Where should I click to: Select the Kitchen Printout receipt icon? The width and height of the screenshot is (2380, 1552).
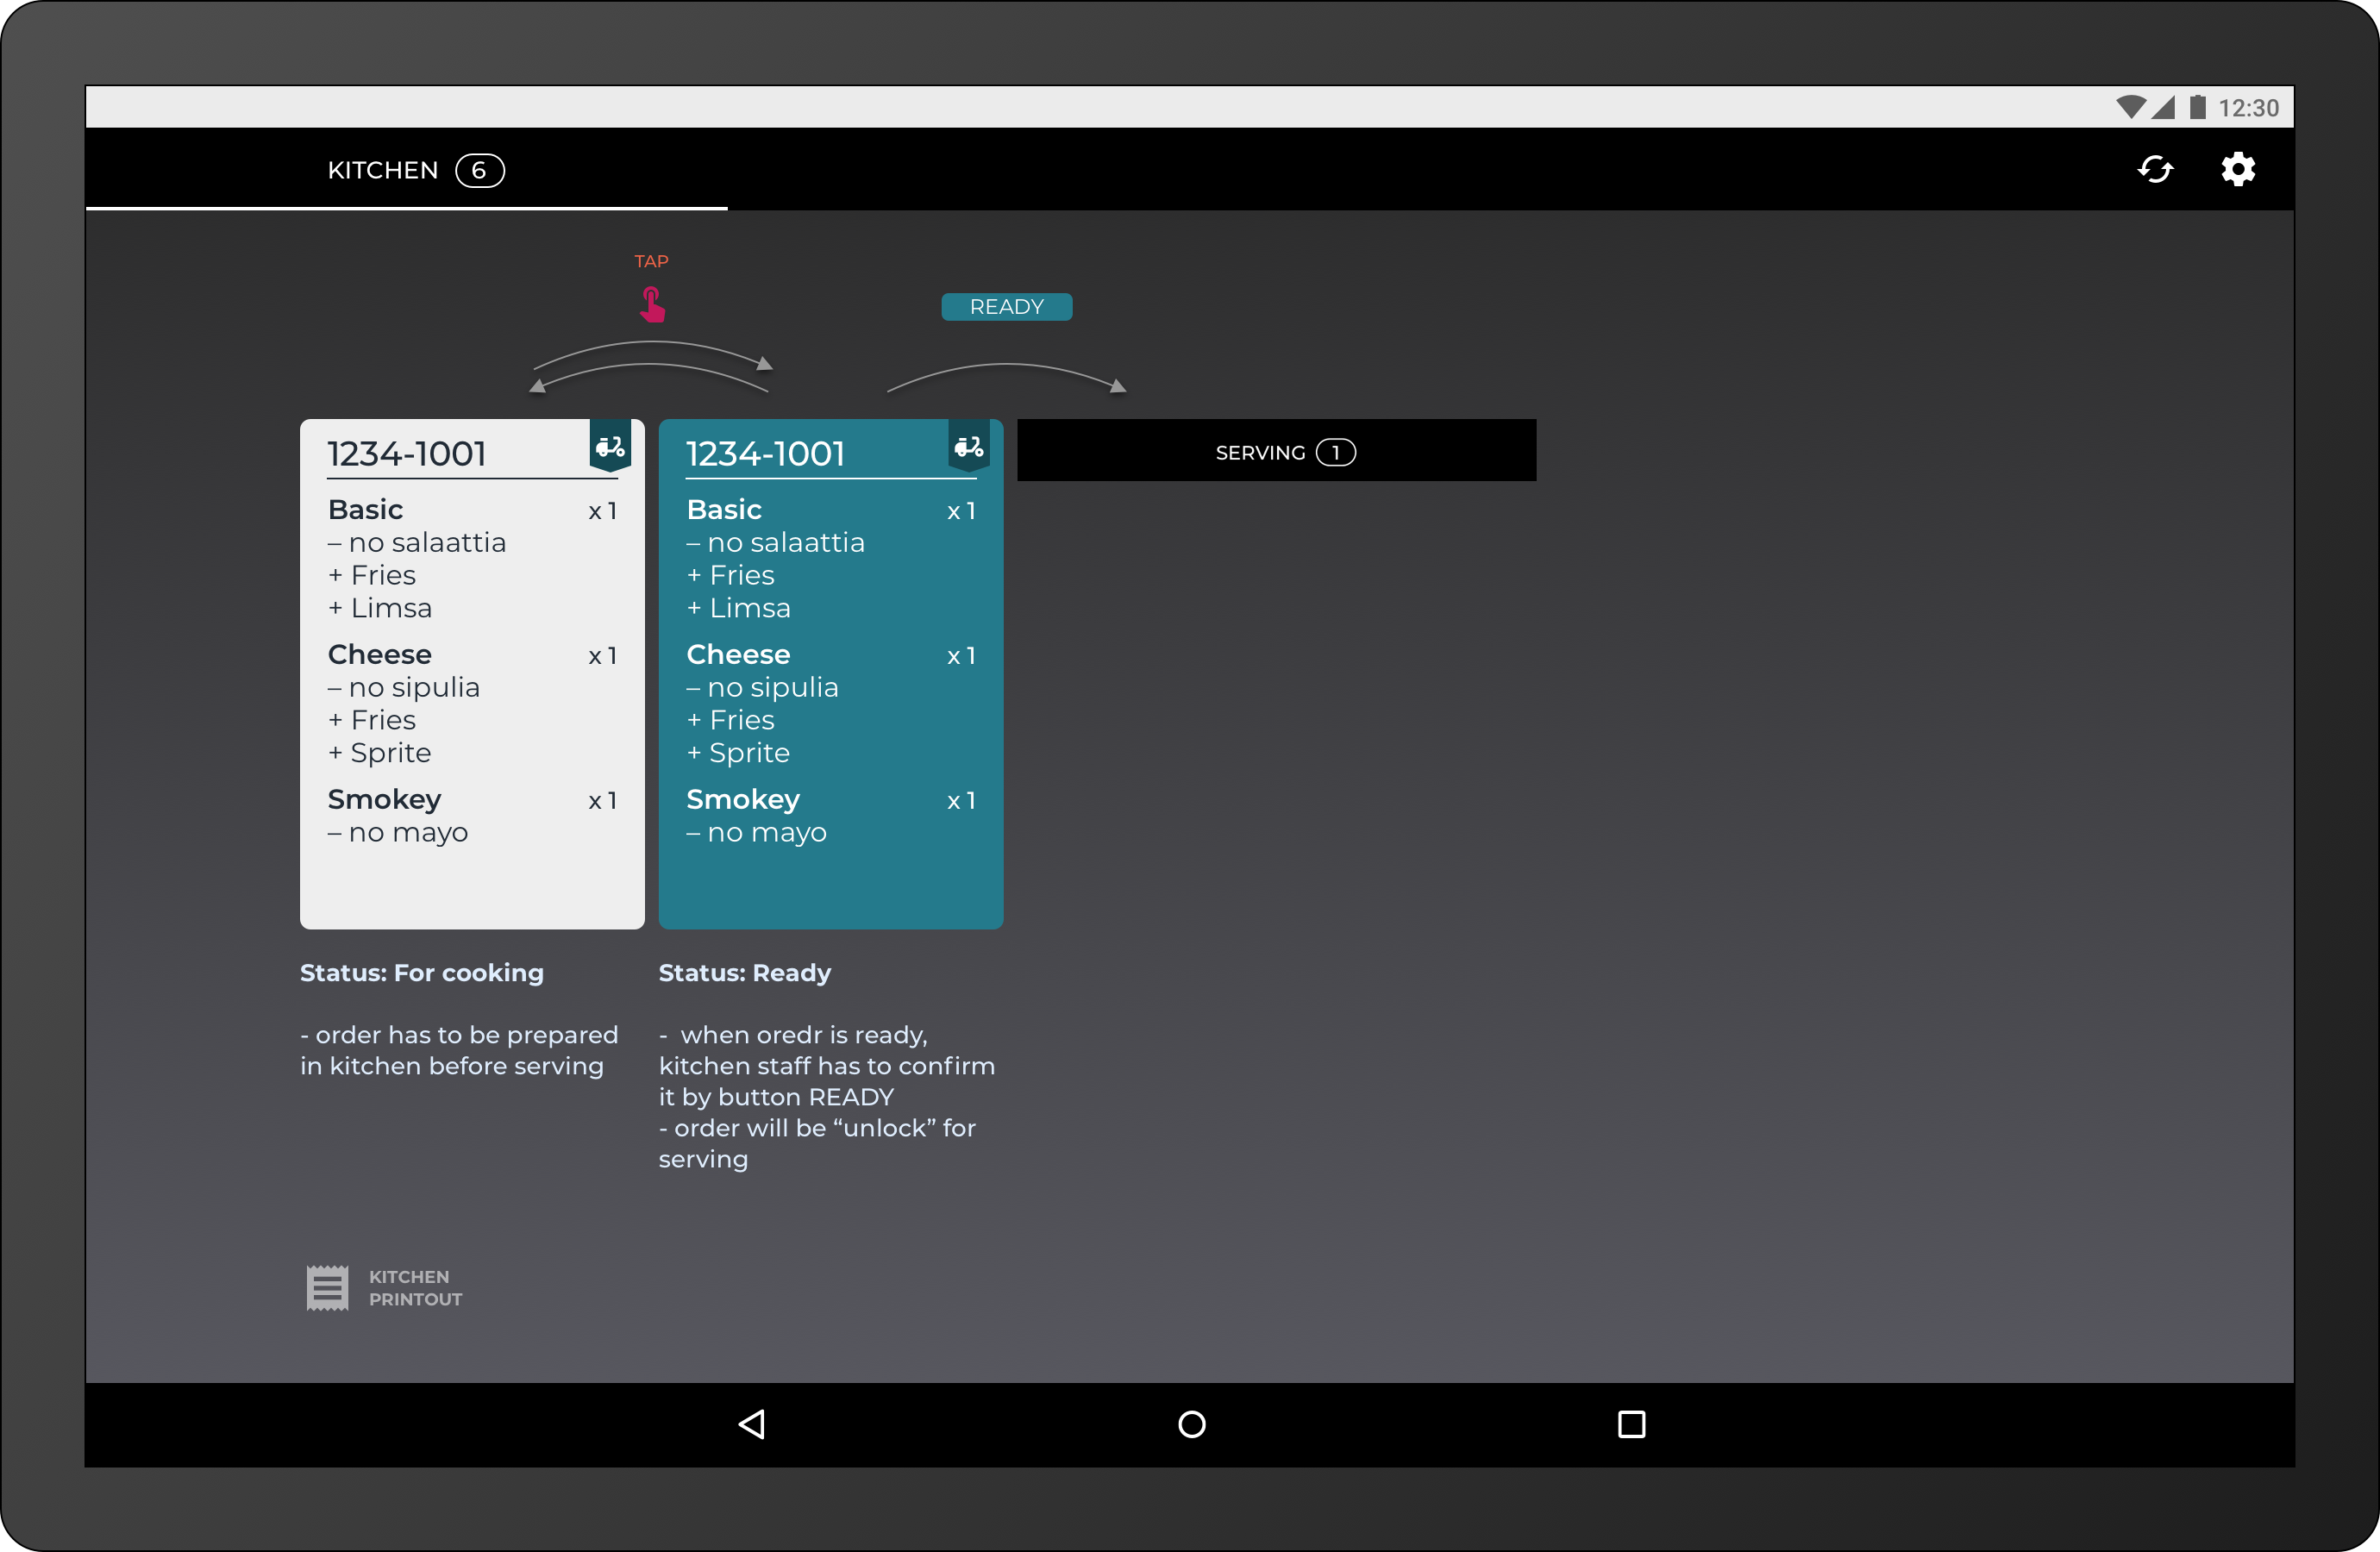pos(327,1287)
